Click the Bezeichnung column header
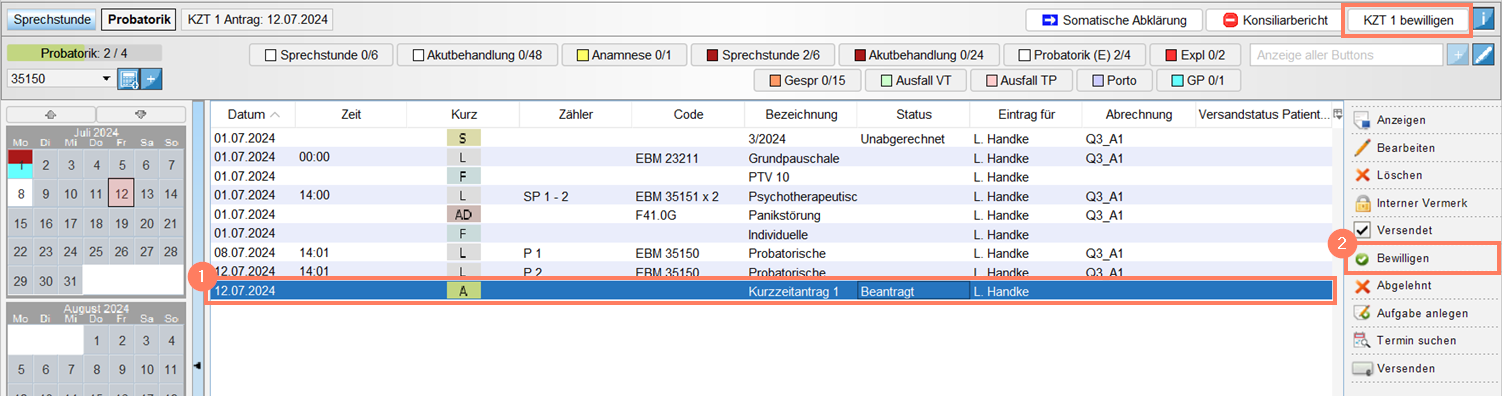This screenshot has width=1502, height=396. [x=801, y=114]
